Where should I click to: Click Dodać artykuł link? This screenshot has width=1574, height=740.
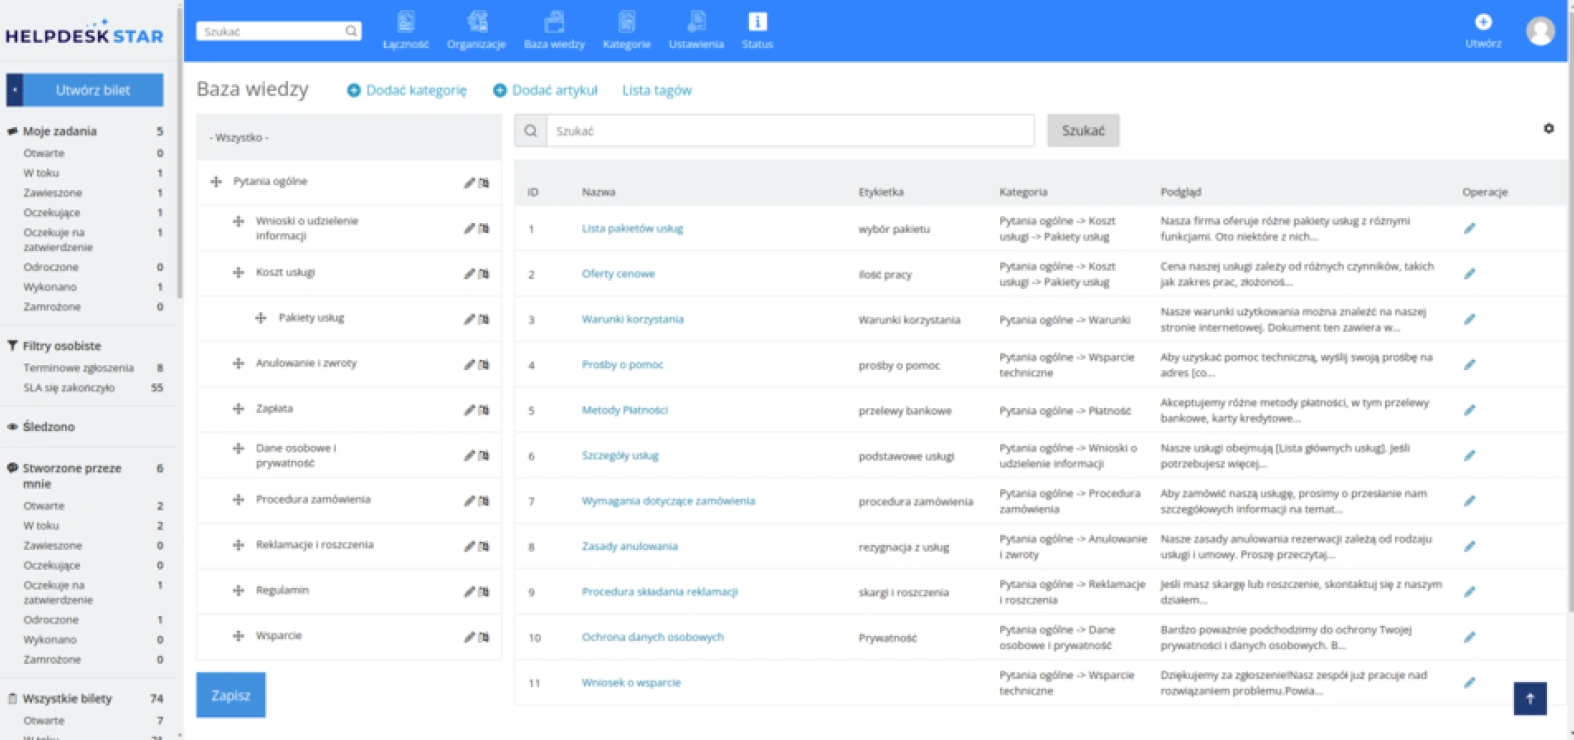545,90
